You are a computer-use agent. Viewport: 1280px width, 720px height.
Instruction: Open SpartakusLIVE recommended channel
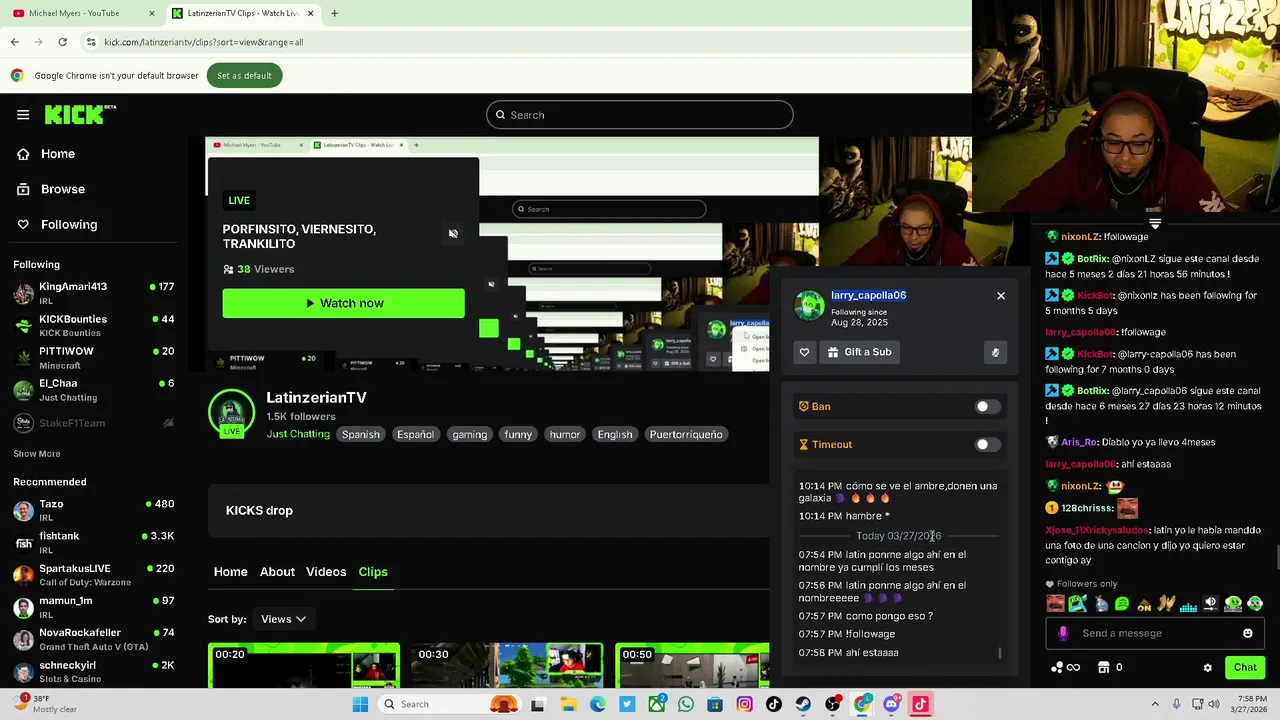click(x=94, y=574)
